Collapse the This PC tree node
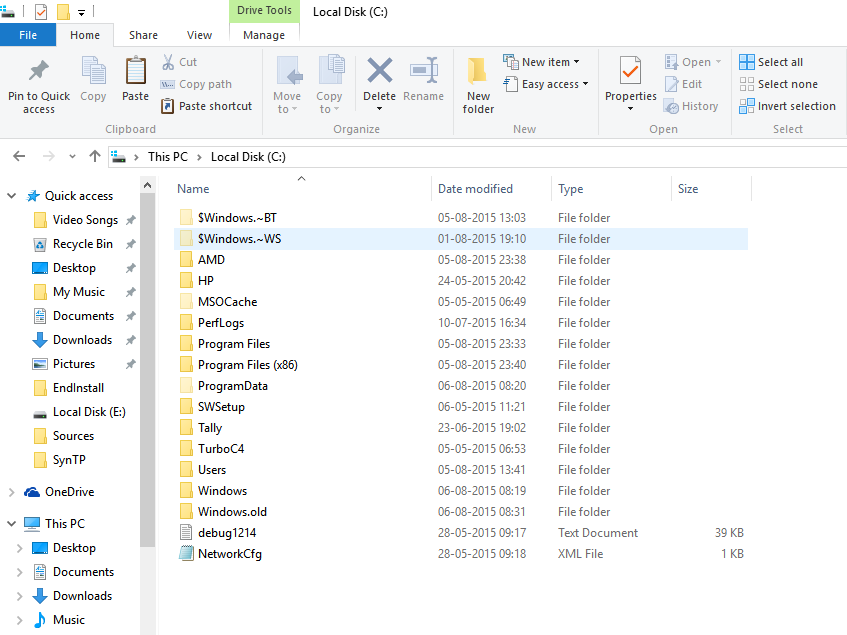Screen dimensions: 847x635 point(11,524)
